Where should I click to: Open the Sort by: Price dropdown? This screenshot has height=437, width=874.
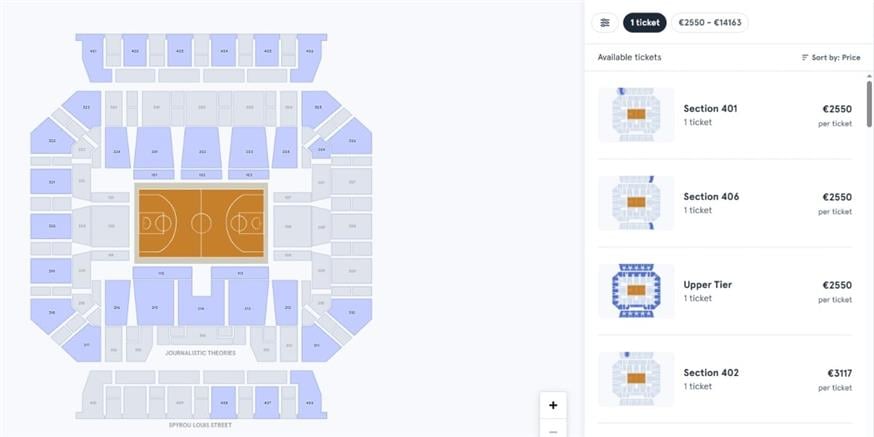pyautogui.click(x=830, y=58)
